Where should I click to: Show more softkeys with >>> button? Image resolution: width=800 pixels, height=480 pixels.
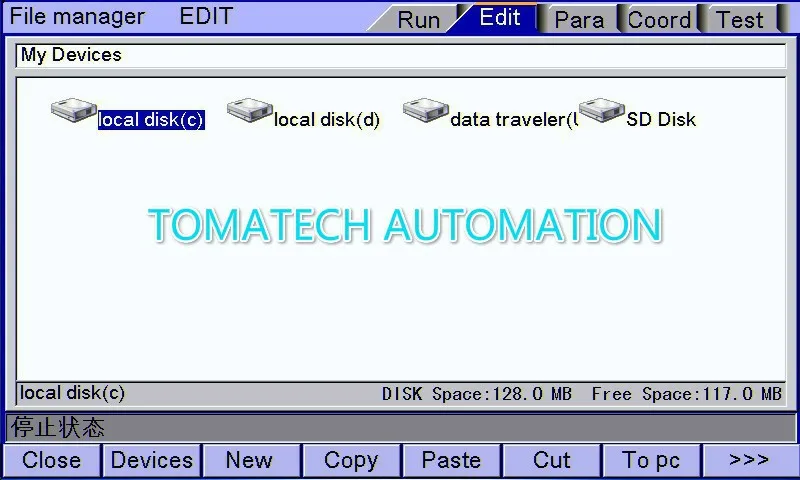click(750, 461)
